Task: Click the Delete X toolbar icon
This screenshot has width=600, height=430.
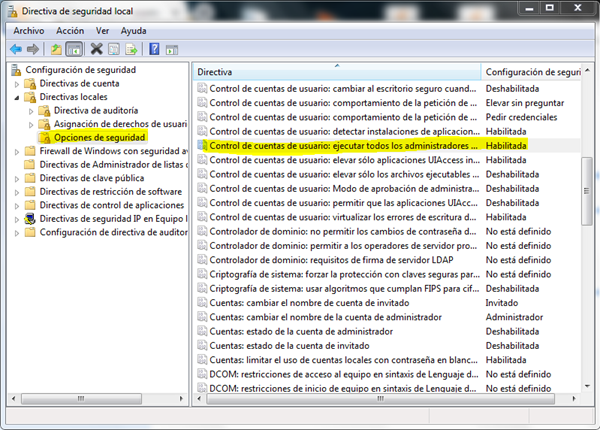Action: tap(97, 48)
